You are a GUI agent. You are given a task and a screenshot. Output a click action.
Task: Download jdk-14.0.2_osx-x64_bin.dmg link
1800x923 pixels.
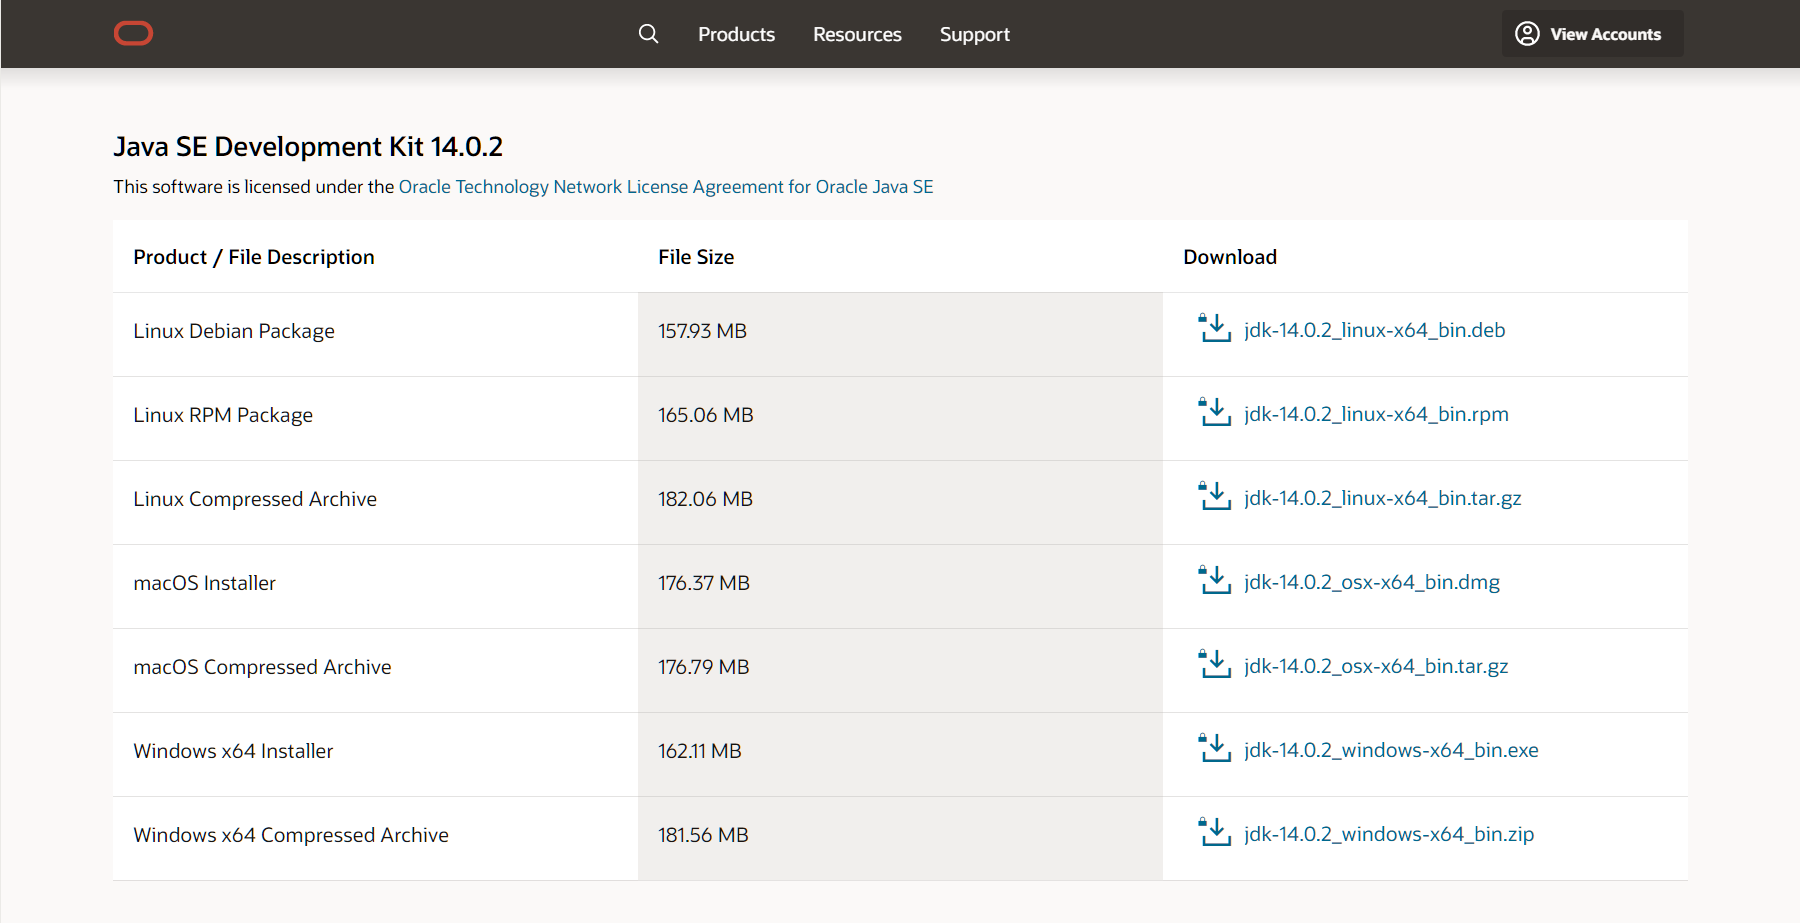click(1372, 582)
